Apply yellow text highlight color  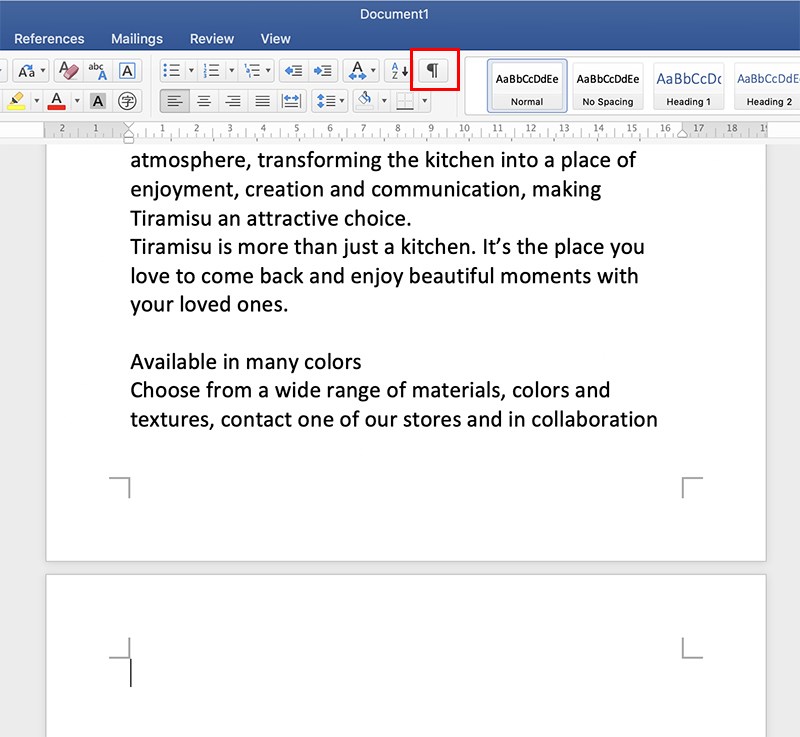17,100
